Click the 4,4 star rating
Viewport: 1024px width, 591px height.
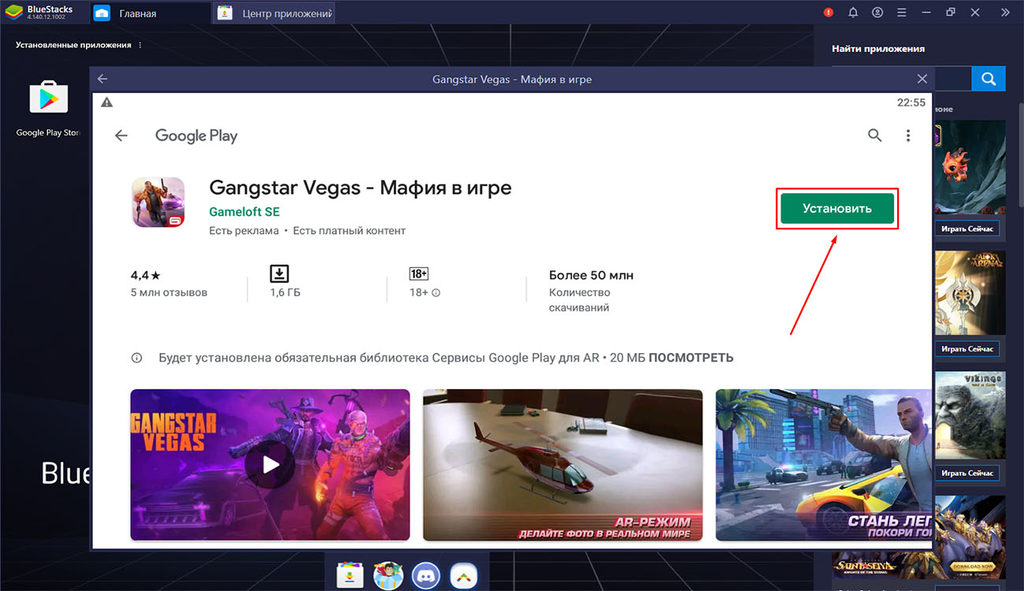[x=145, y=276]
